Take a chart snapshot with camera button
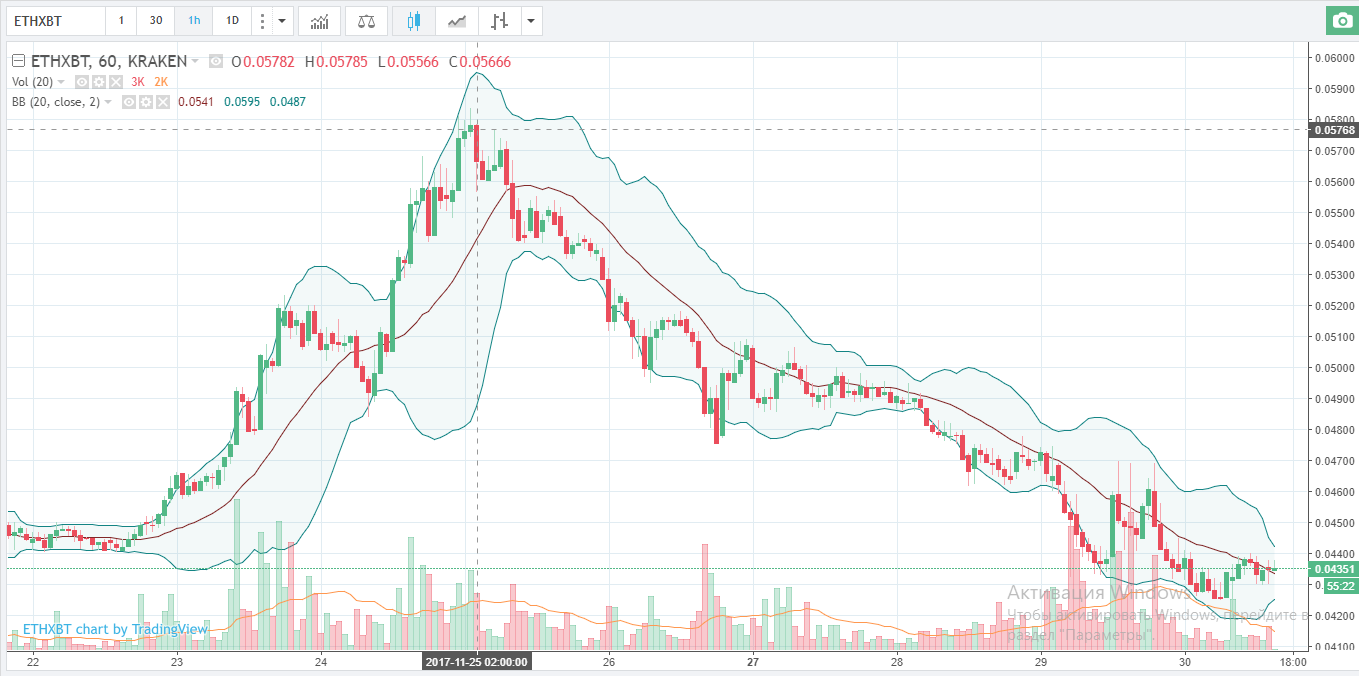 1340,20
